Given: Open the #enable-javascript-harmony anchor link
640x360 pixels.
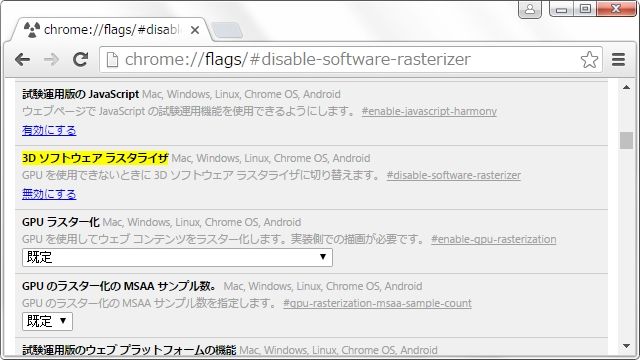Looking at the screenshot, I should tap(429, 111).
